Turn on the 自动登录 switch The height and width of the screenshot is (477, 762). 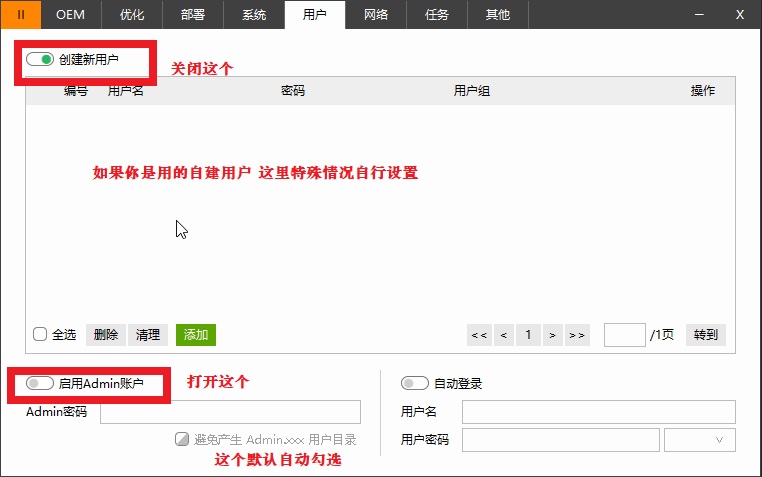click(x=414, y=383)
